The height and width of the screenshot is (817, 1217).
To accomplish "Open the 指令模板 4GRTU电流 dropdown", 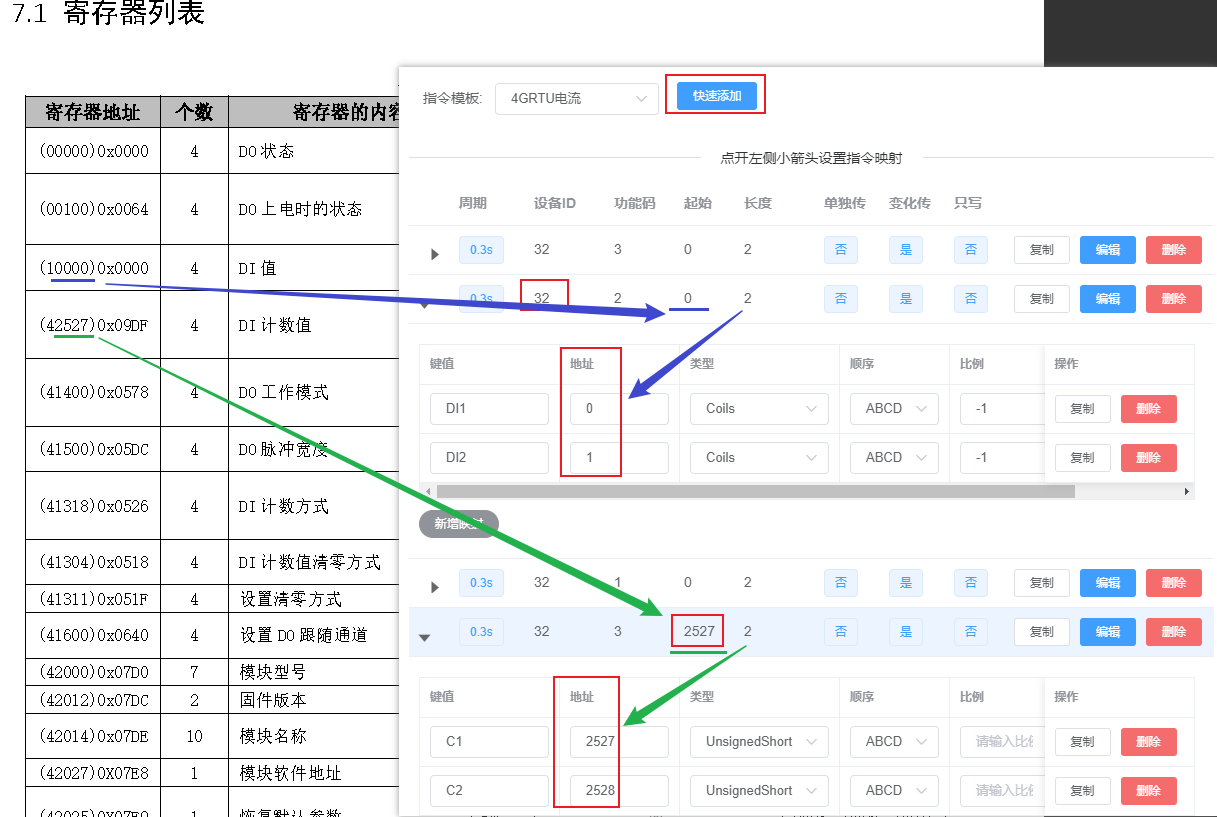I will pos(577,98).
